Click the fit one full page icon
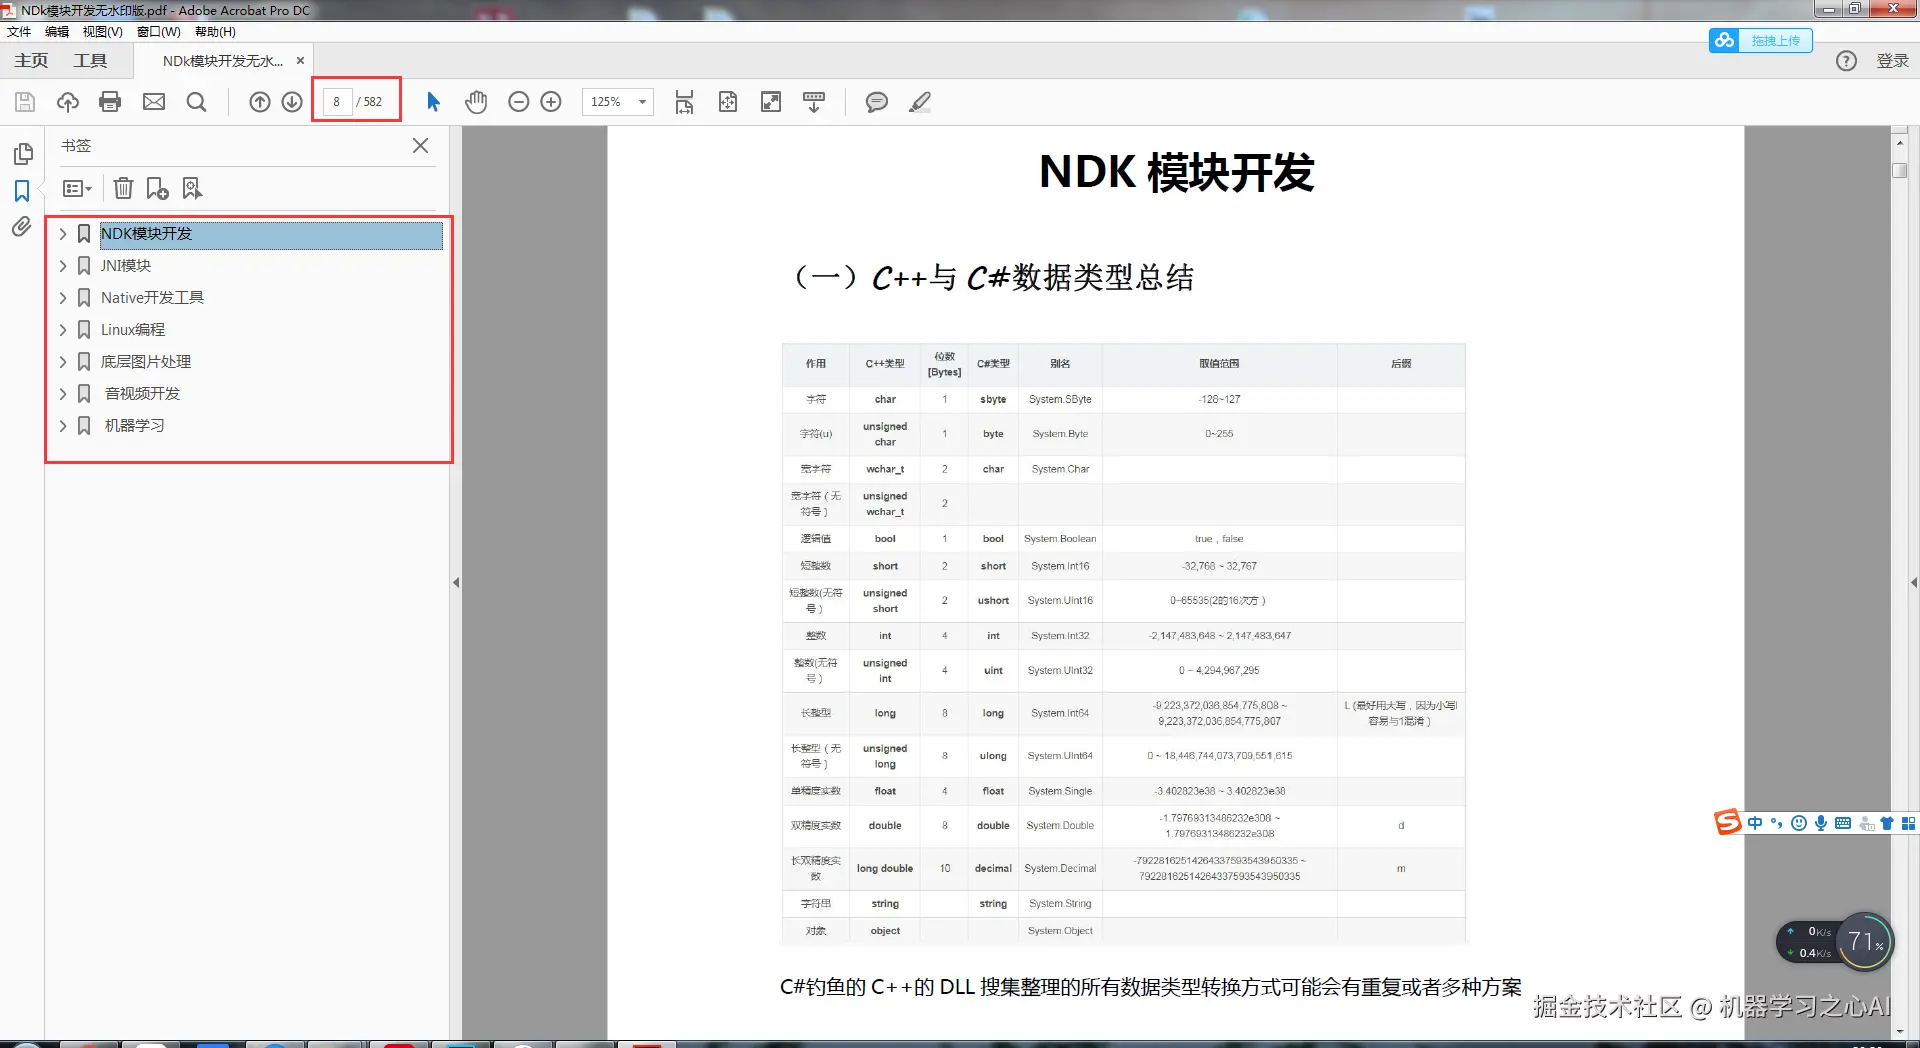This screenshot has height=1048, width=1920. click(728, 102)
